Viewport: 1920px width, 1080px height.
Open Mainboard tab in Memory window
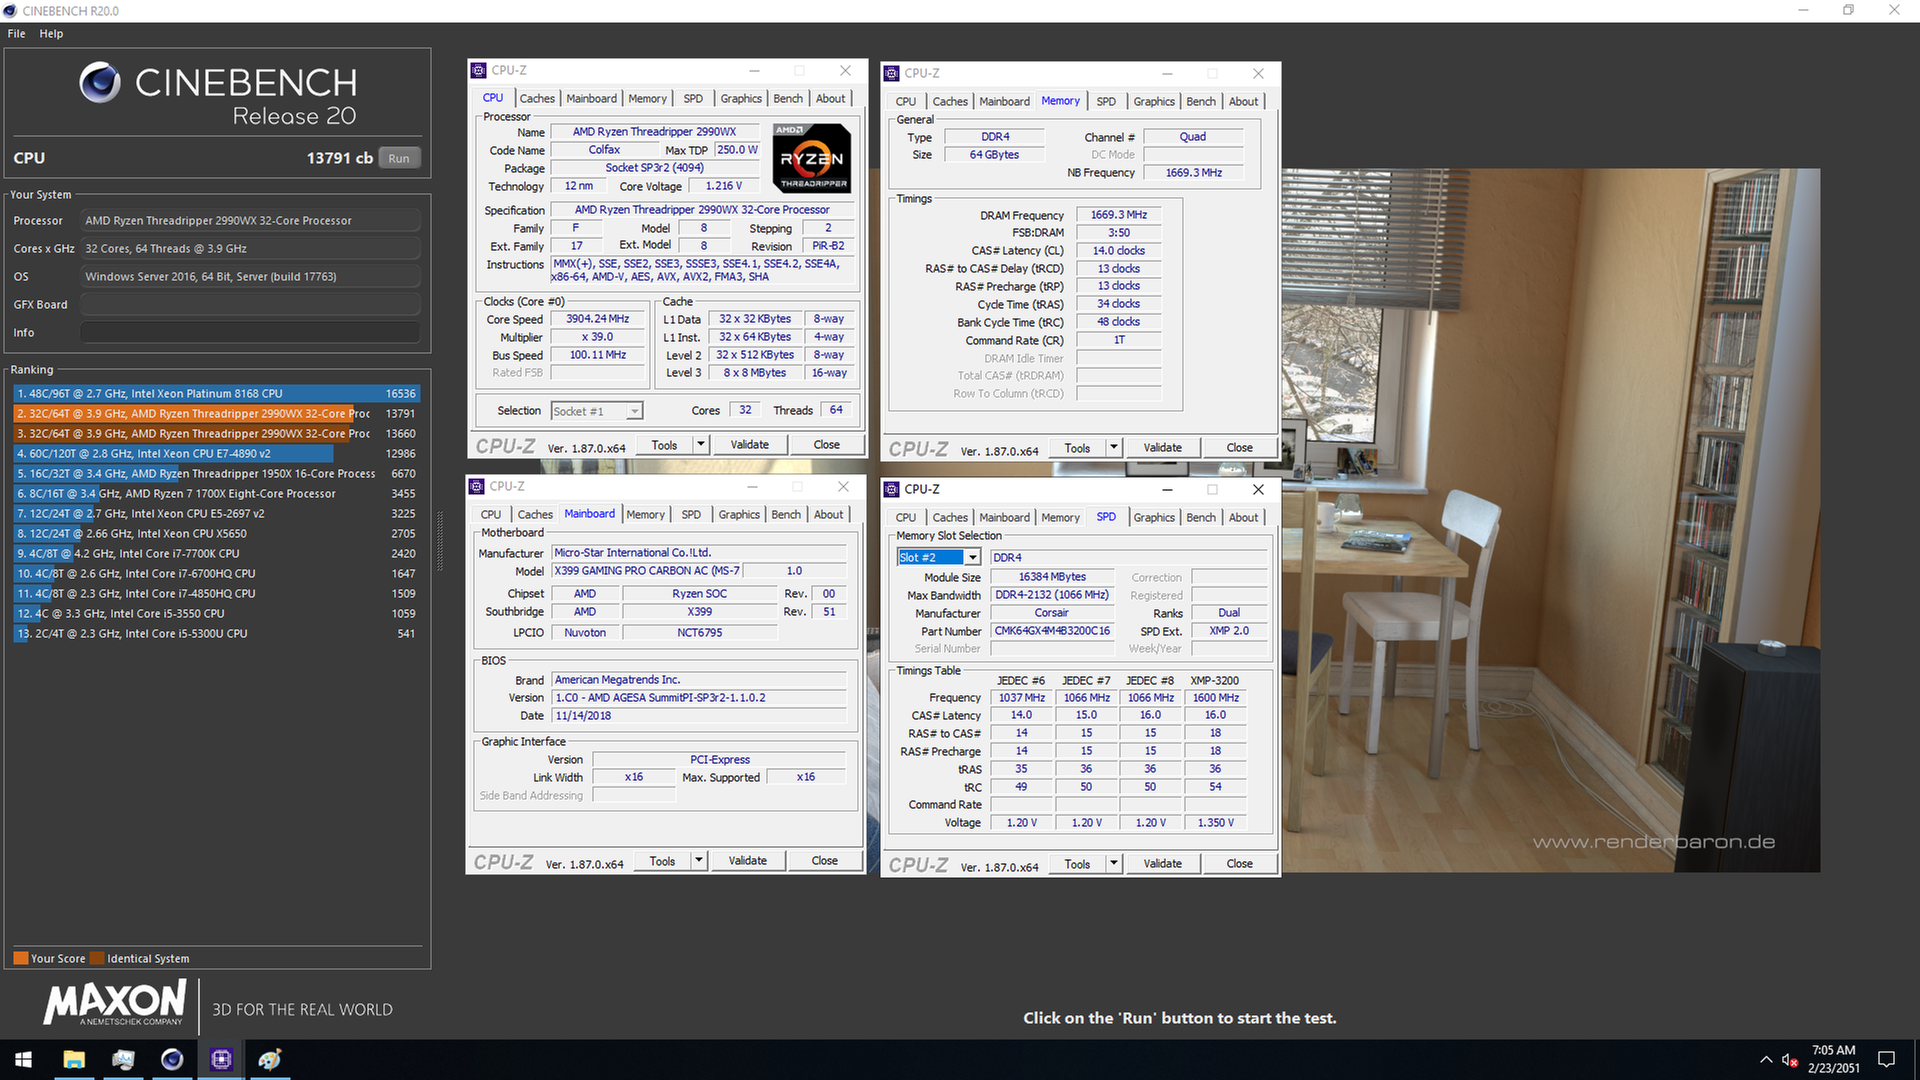(x=1004, y=102)
